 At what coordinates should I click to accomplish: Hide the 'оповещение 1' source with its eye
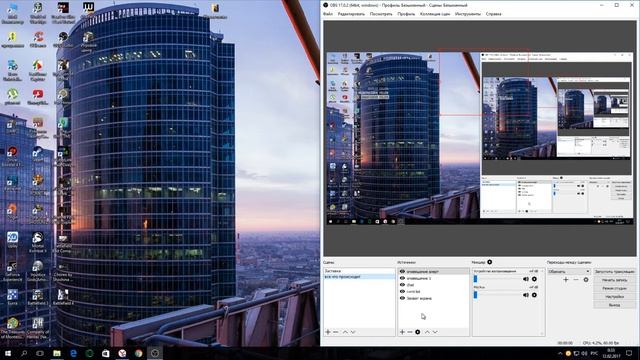402,278
